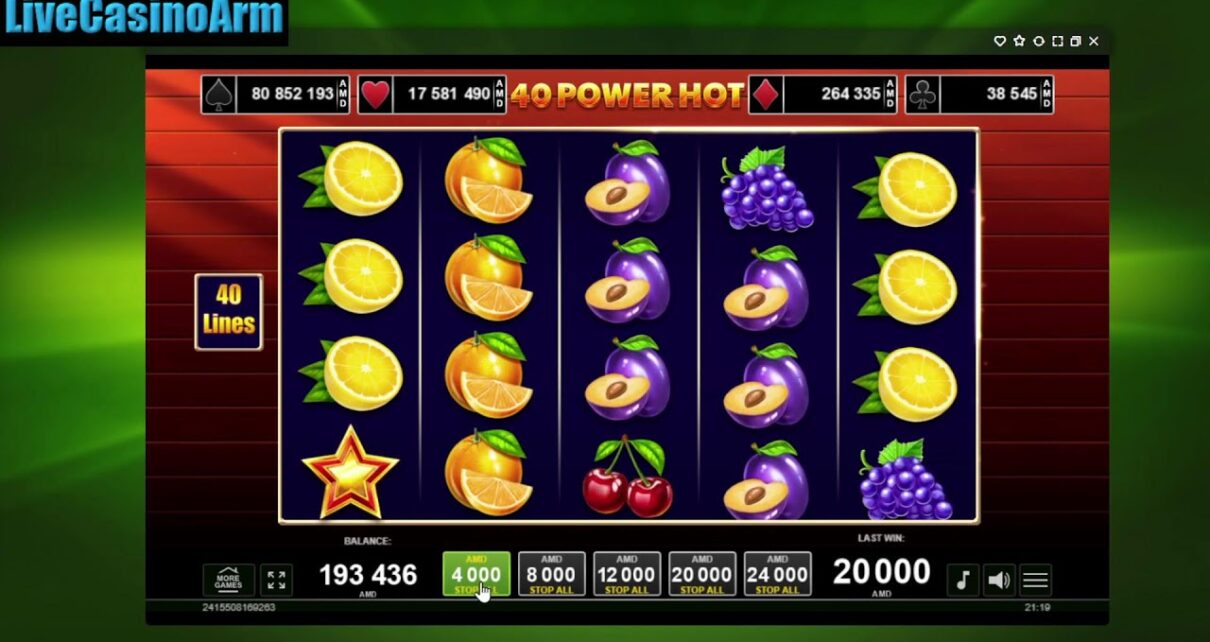Select the 8 000 AMD bet button

click(551, 574)
